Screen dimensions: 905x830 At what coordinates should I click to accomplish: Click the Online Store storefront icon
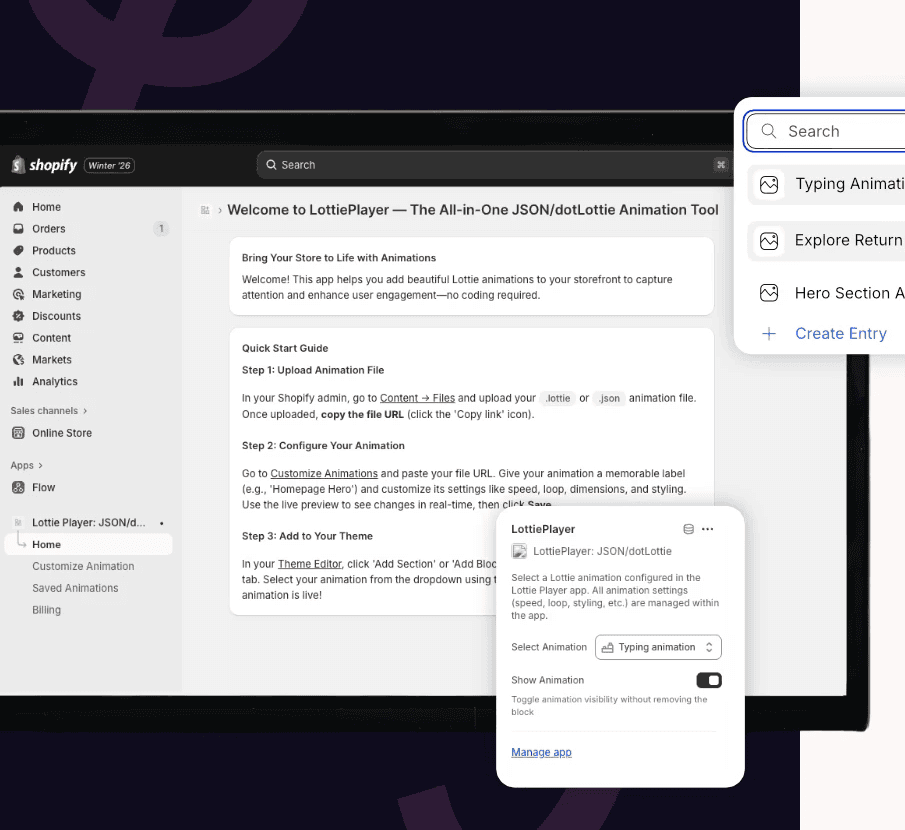(18, 433)
